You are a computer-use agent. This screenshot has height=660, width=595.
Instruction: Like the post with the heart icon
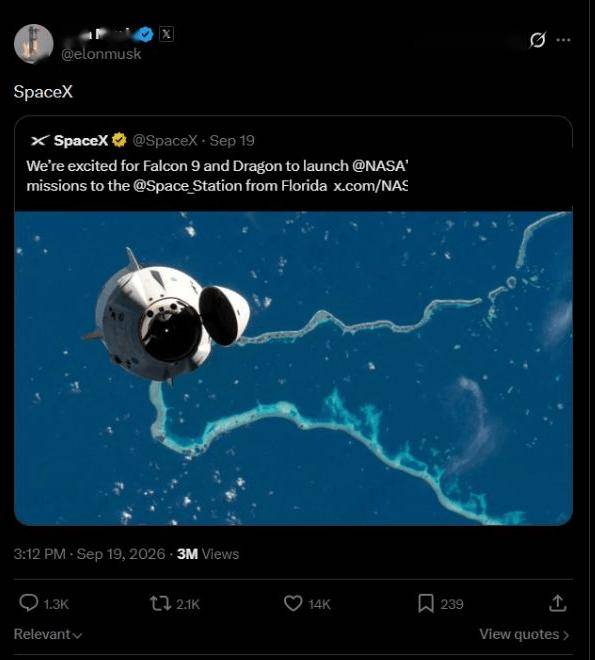pyautogui.click(x=293, y=603)
